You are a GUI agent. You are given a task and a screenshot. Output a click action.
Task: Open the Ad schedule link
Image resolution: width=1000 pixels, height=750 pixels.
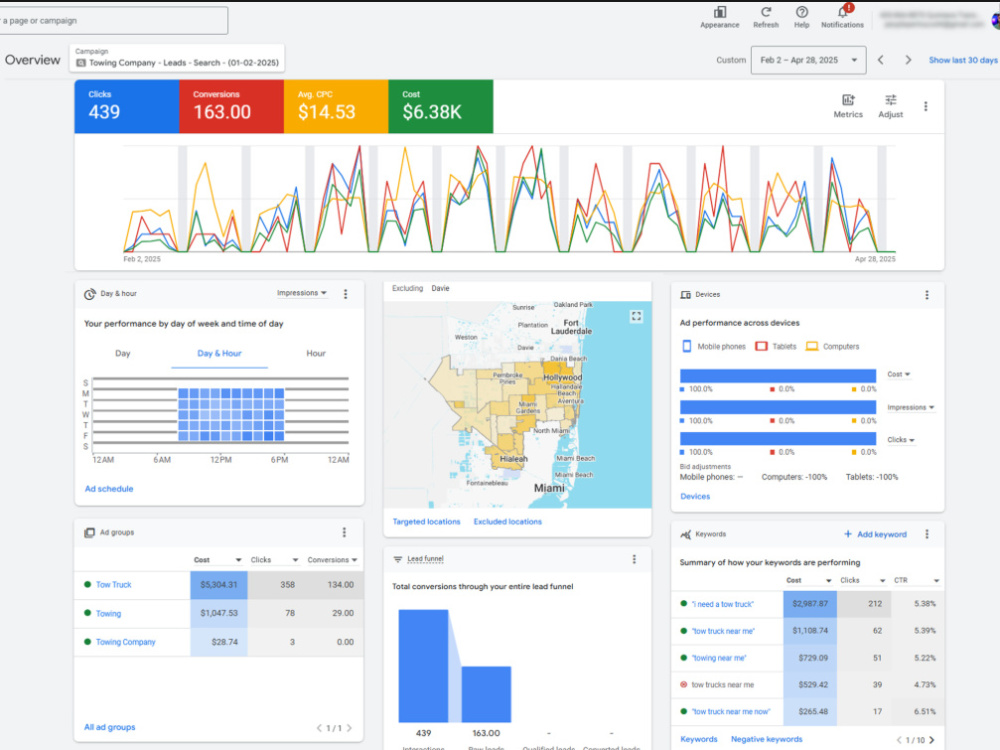pyautogui.click(x=109, y=489)
